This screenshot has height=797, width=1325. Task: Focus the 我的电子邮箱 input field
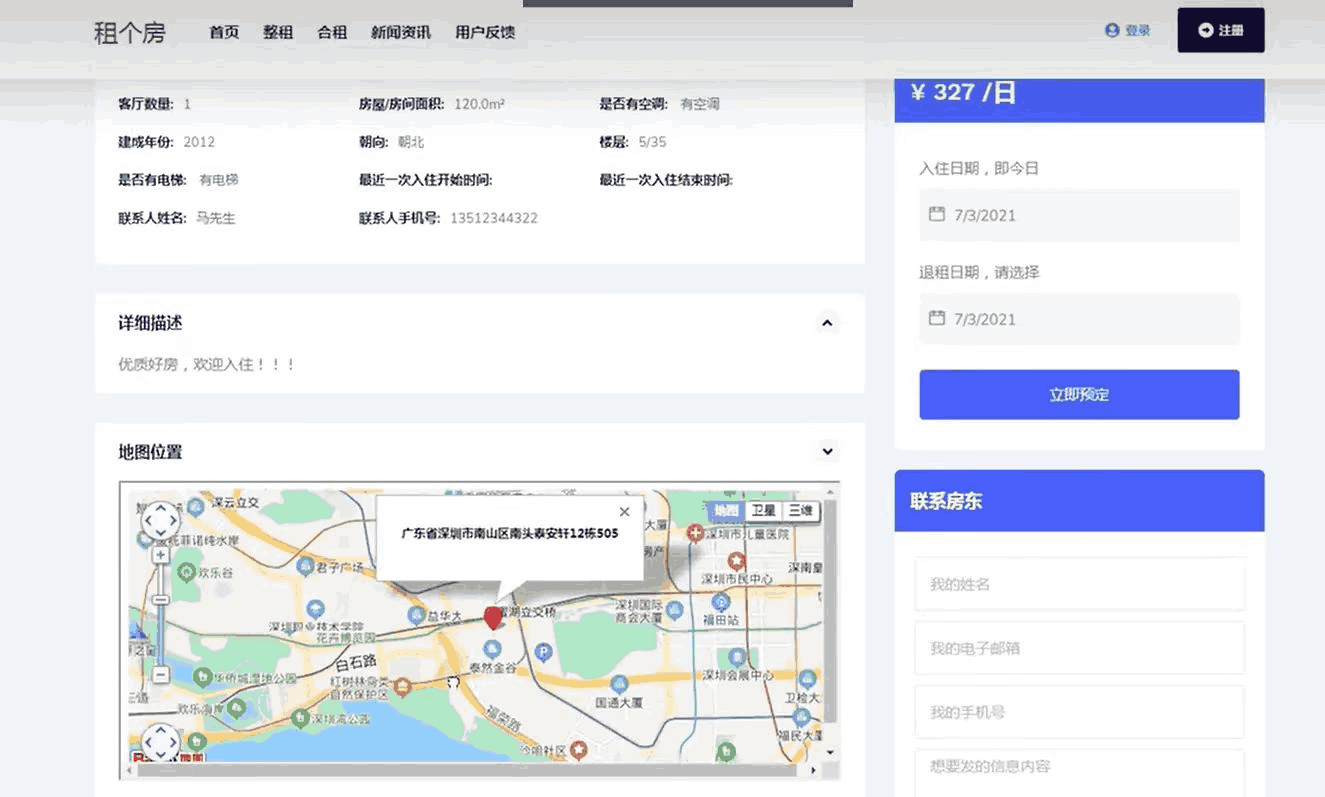pos(1079,648)
